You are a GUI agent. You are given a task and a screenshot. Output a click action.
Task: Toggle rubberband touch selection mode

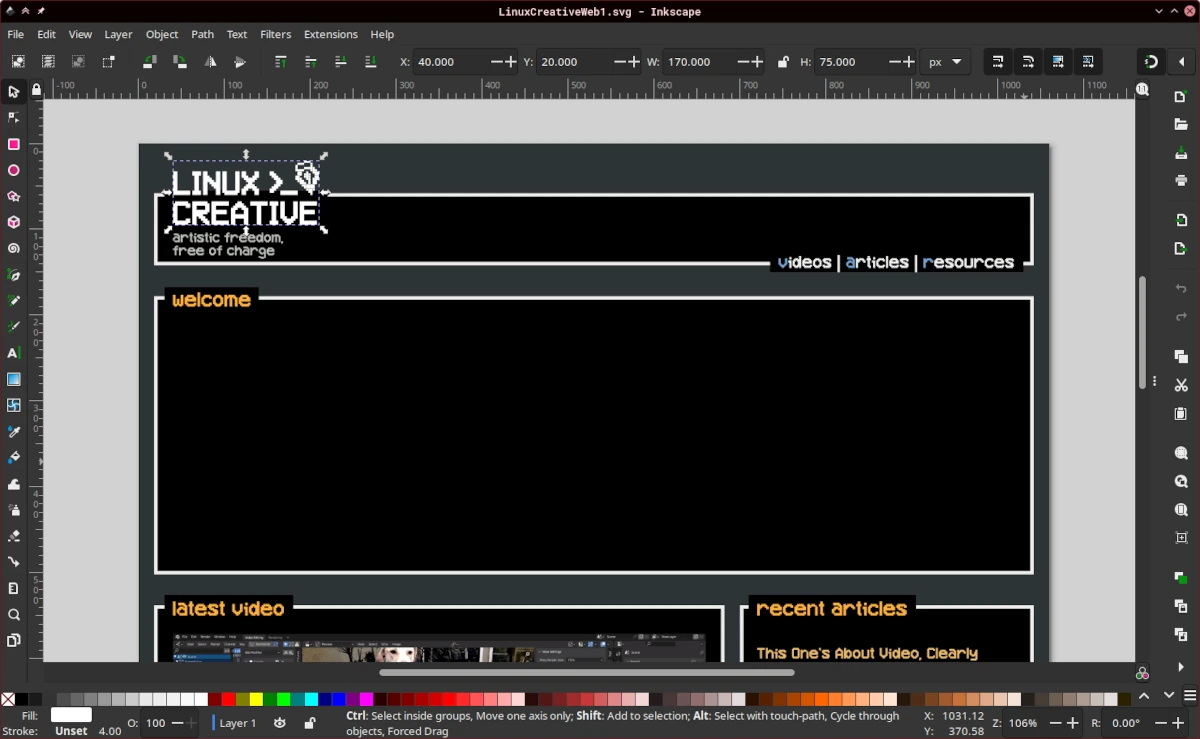point(108,62)
